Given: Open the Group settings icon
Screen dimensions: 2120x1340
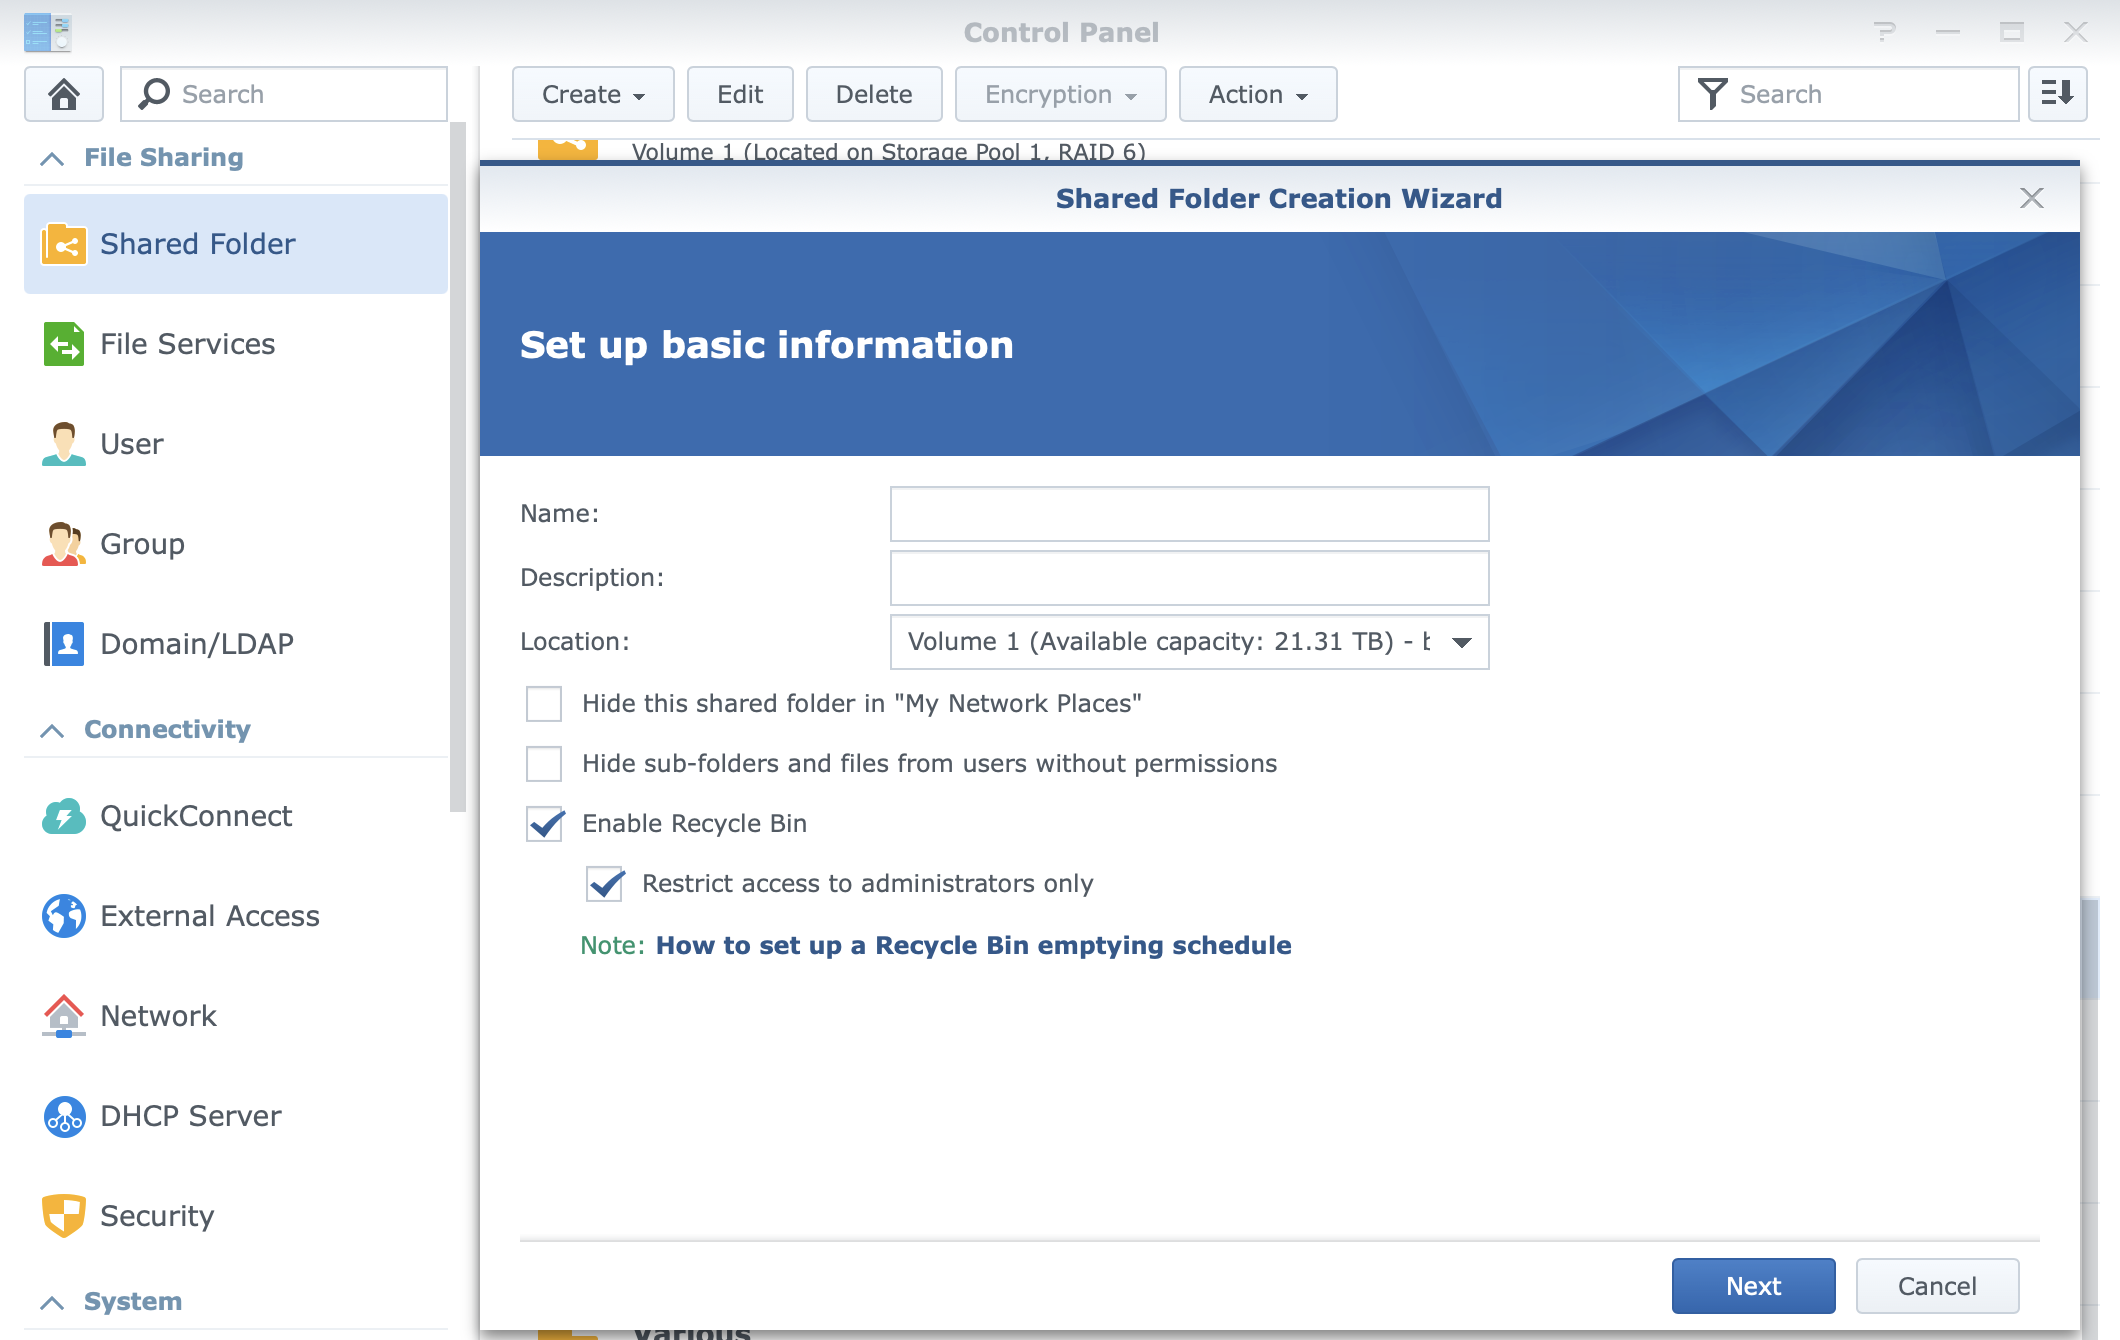Looking at the screenshot, I should pos(64,544).
